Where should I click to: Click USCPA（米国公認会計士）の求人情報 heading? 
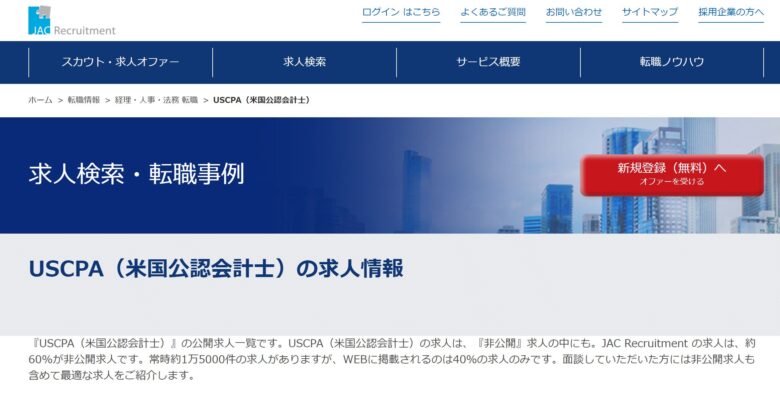tap(216, 269)
